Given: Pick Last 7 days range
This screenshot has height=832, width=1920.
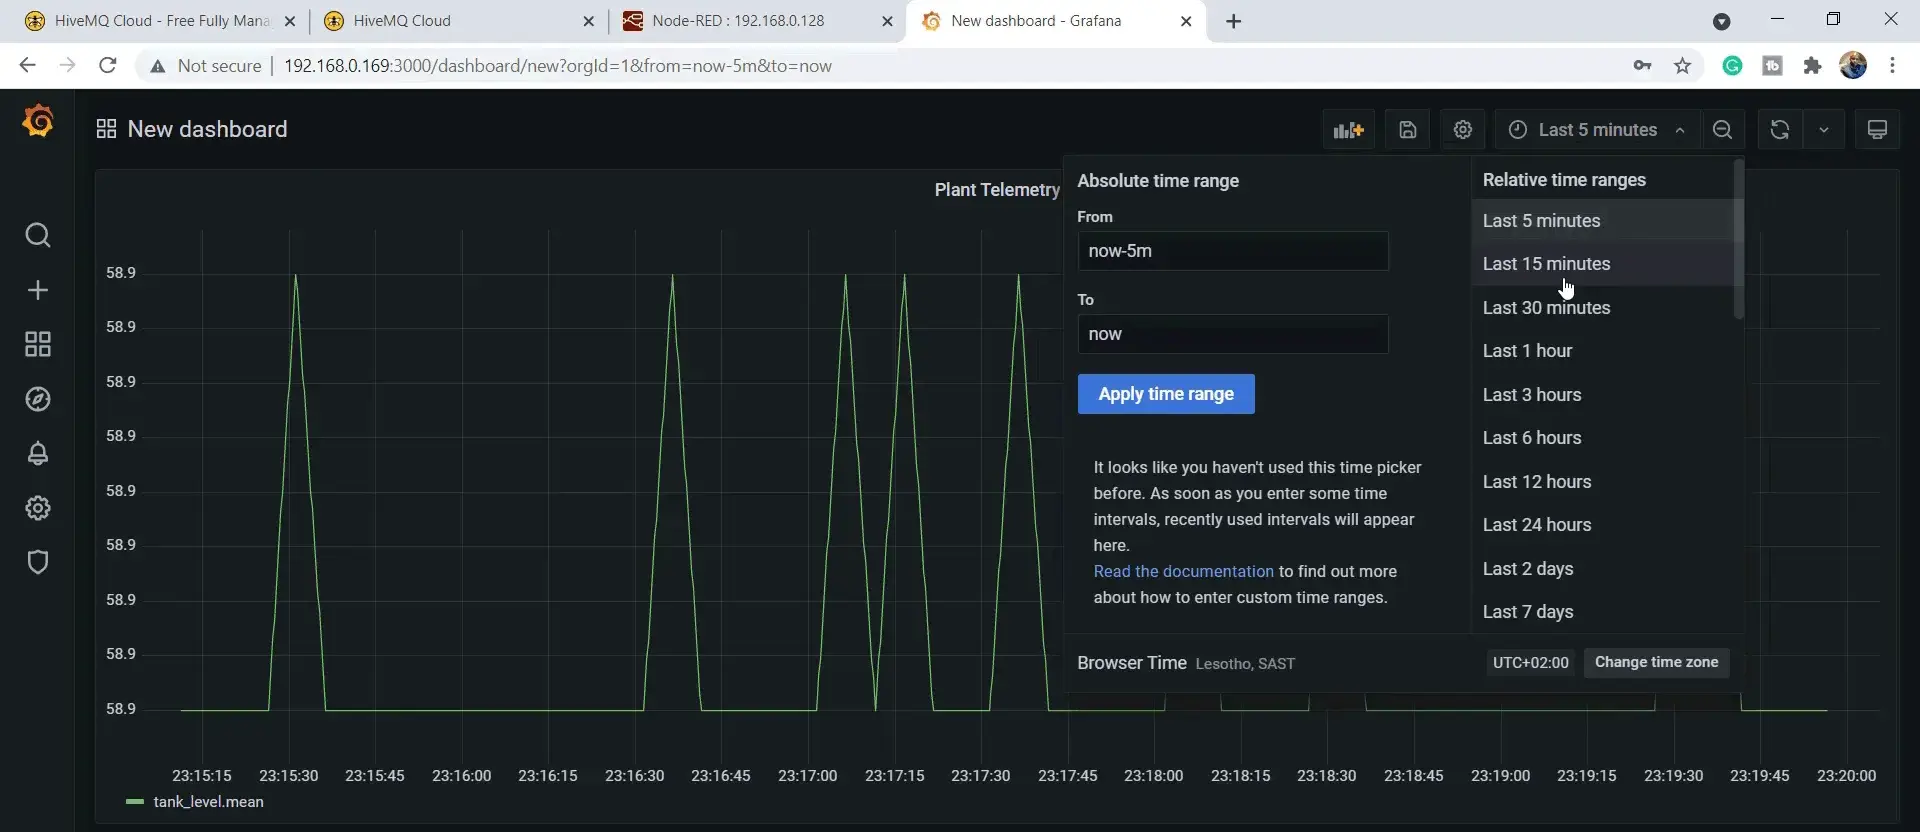Looking at the screenshot, I should (1602, 612).
